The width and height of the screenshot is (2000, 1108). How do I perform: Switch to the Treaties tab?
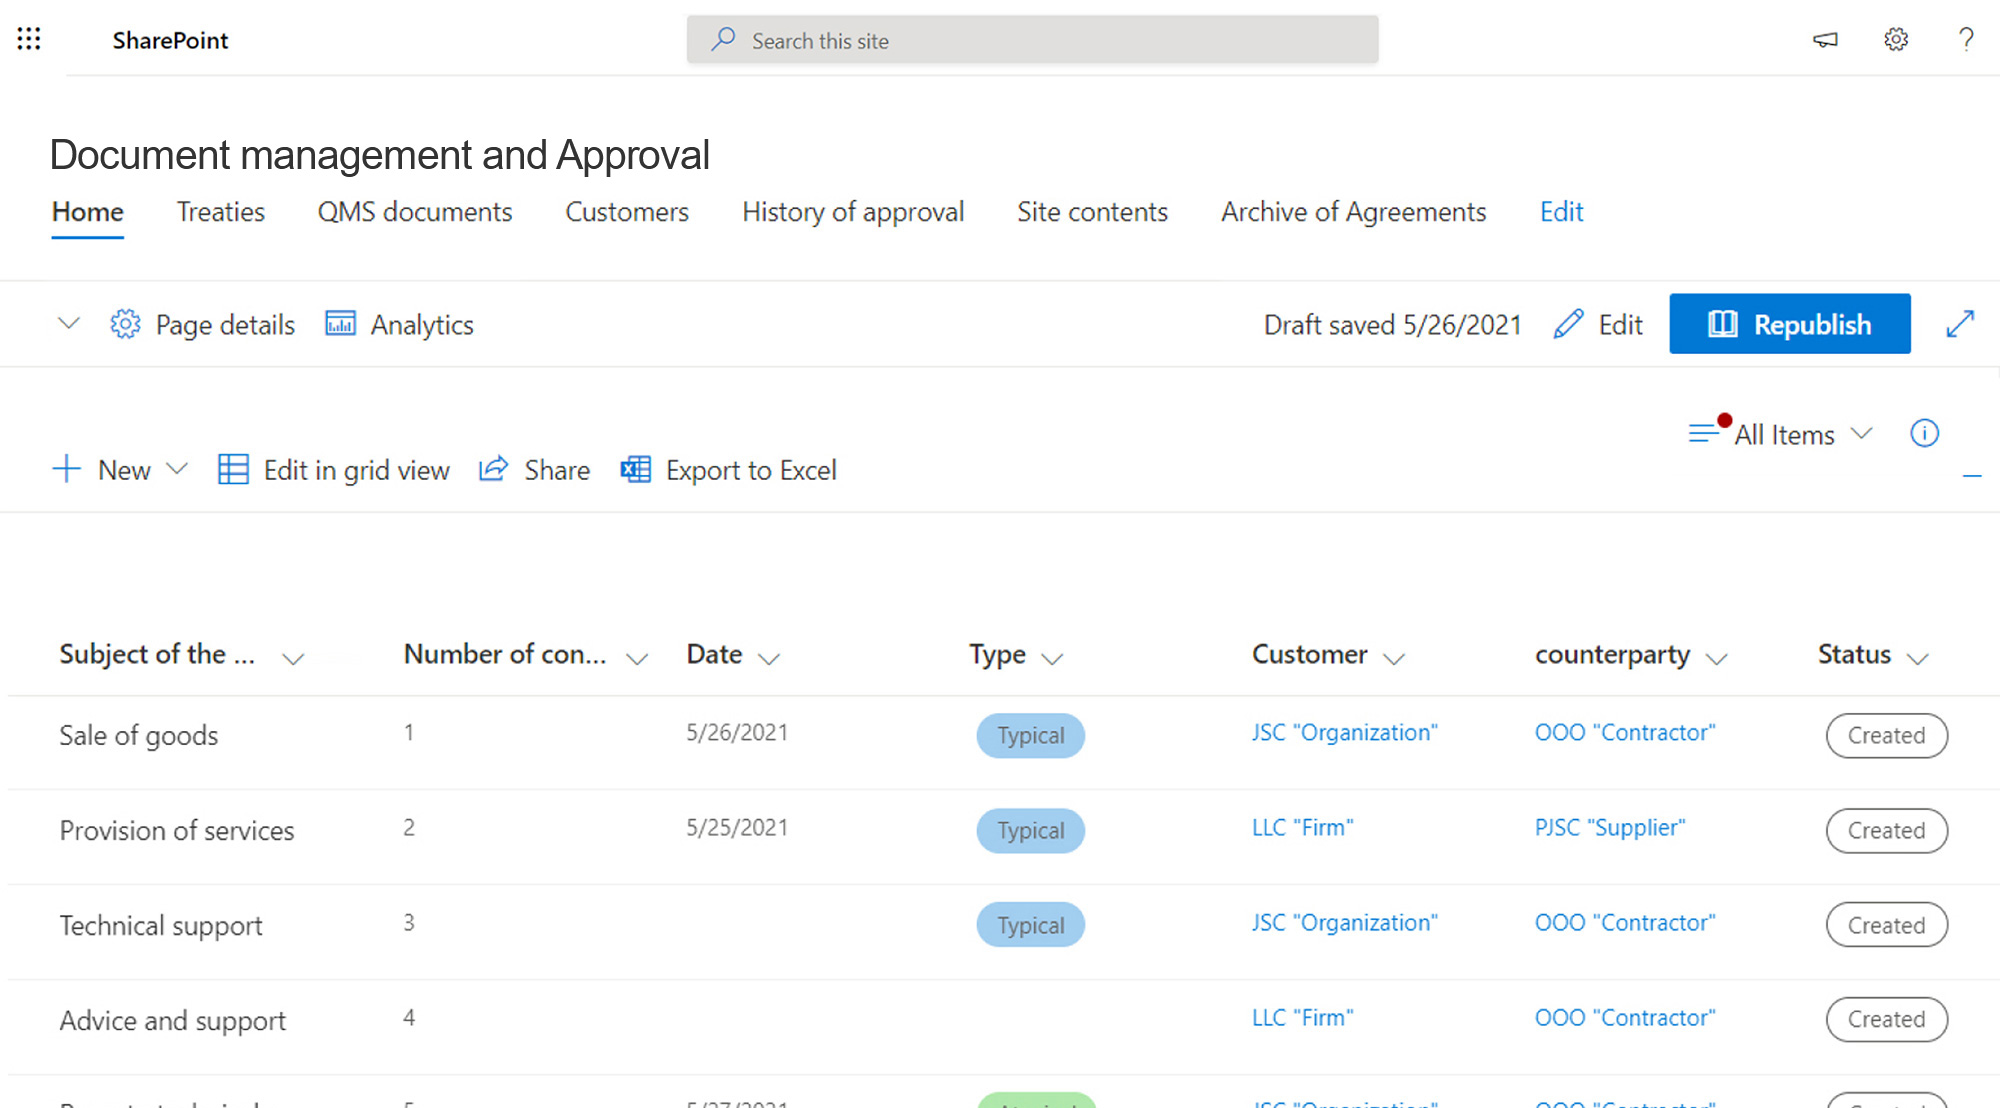click(220, 212)
